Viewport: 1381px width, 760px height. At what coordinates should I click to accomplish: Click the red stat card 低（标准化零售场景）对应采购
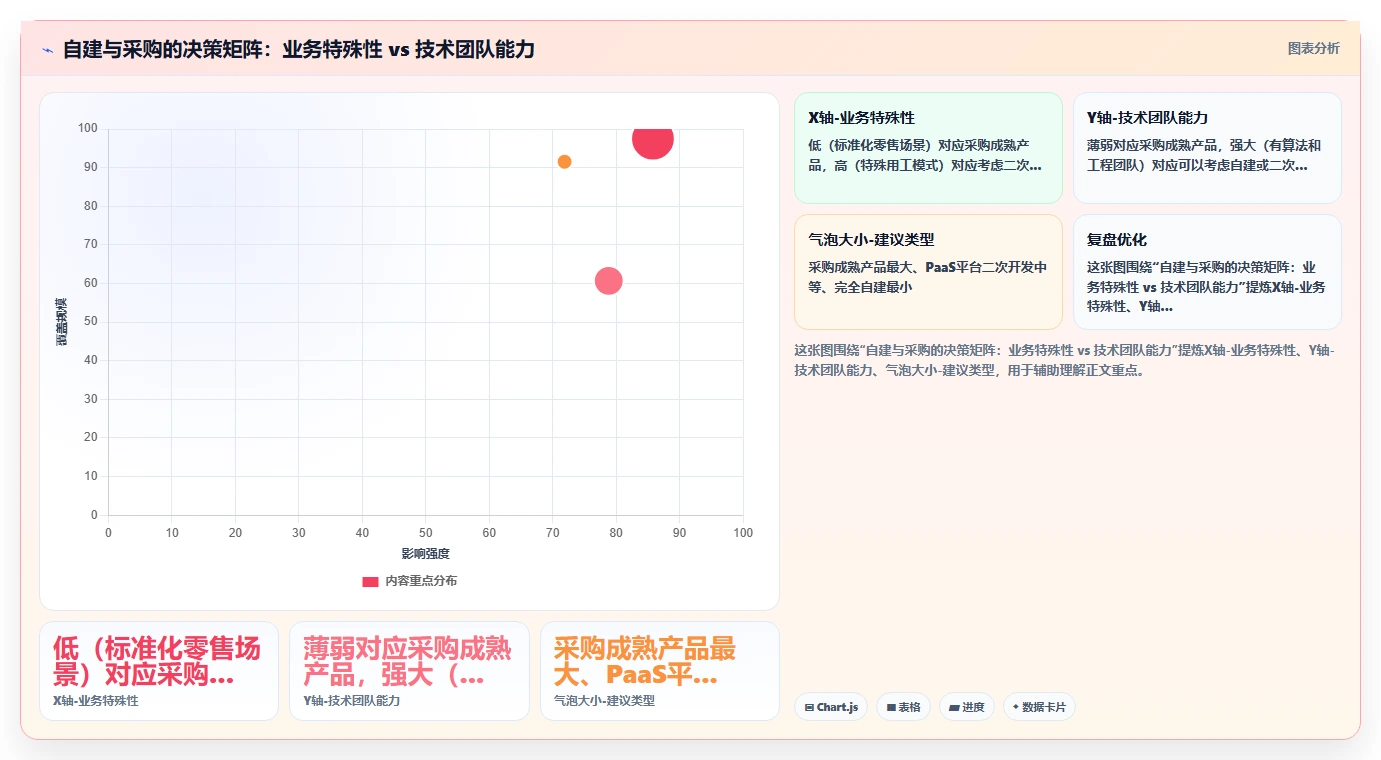pyautogui.click(x=159, y=671)
